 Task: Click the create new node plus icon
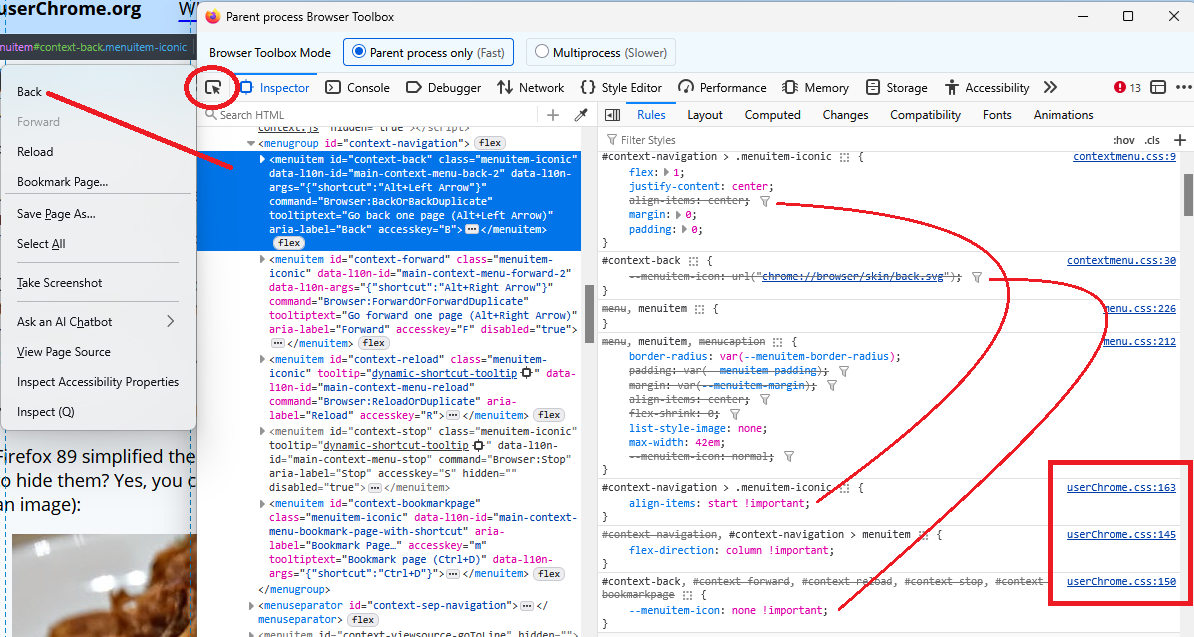click(x=553, y=115)
